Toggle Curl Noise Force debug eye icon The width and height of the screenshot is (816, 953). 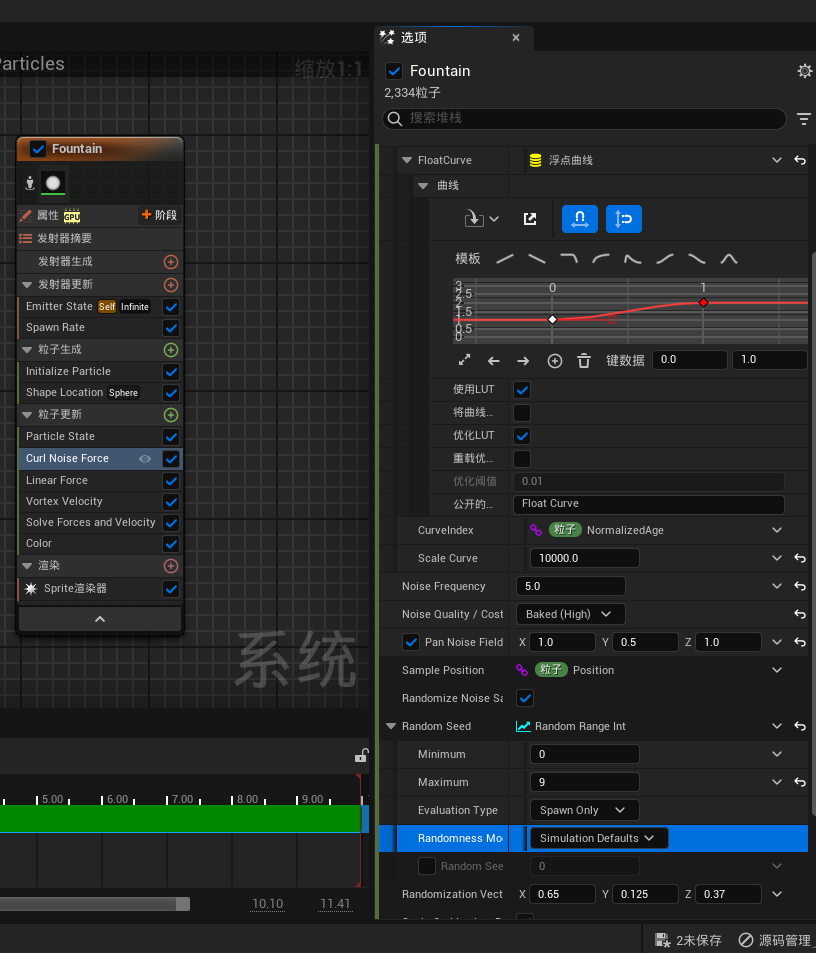(145, 459)
